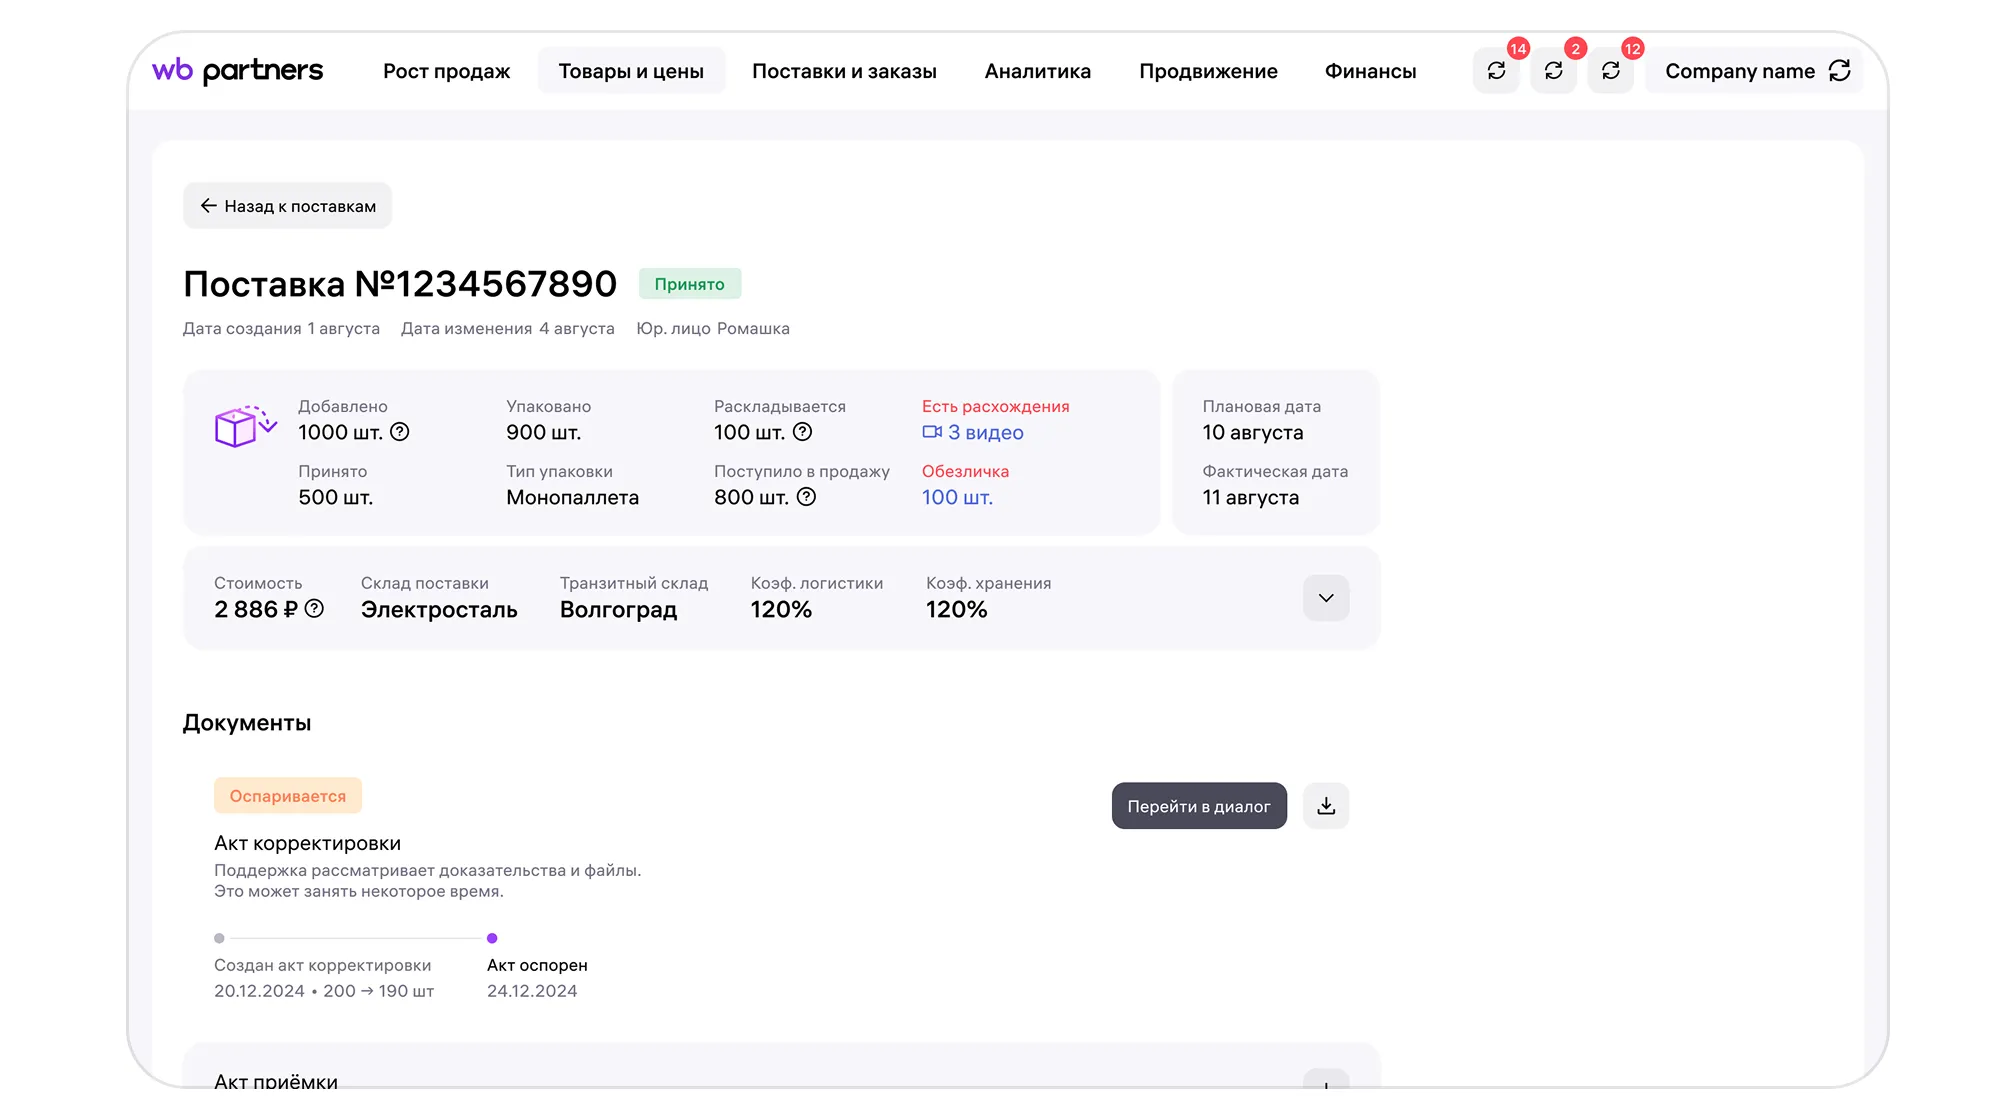Go back via Назад к поставкам
Screen dimensions: 2016x1119
click(288, 206)
